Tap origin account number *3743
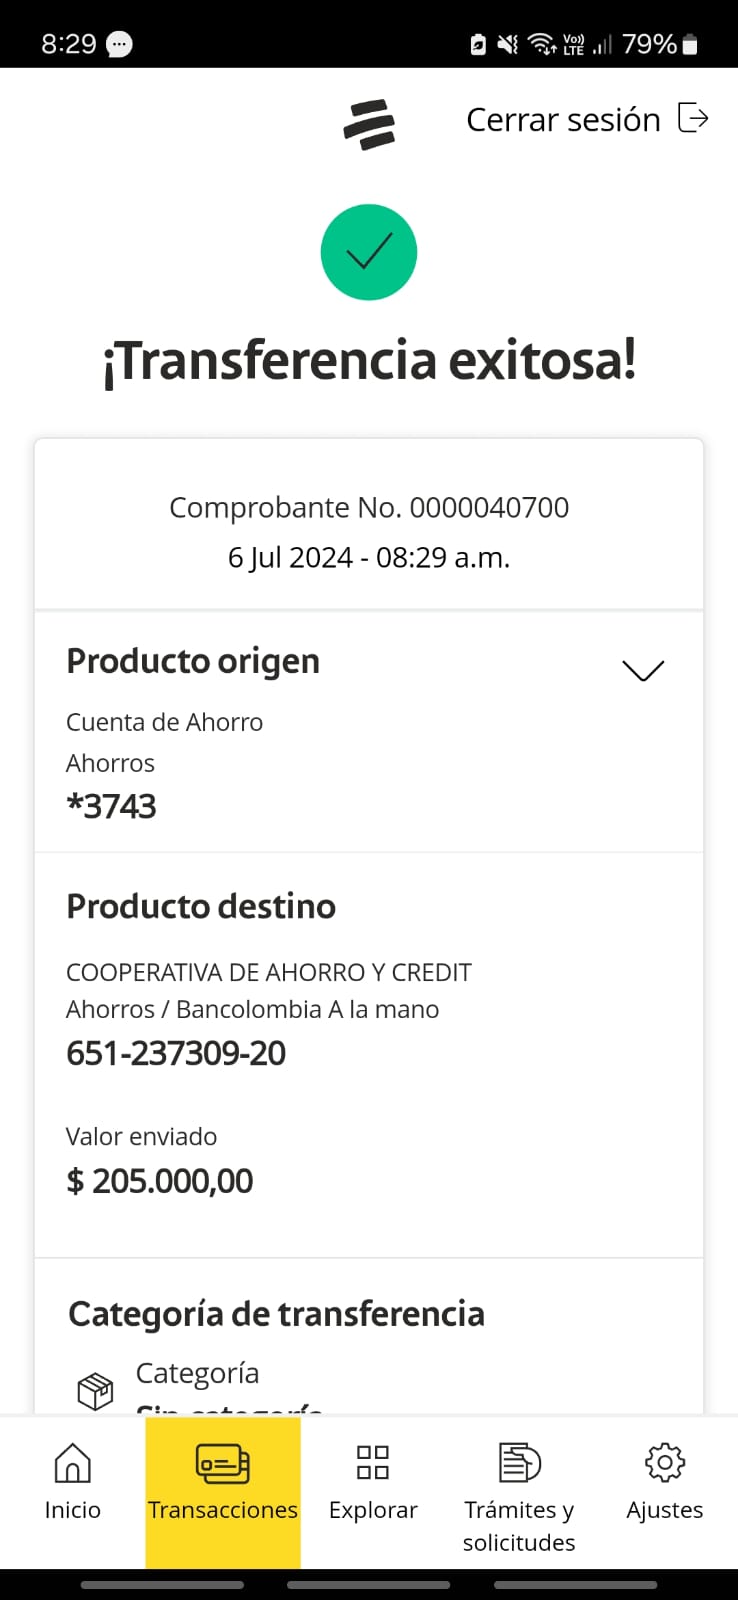Screen dimensions: 738x1600 point(111,806)
